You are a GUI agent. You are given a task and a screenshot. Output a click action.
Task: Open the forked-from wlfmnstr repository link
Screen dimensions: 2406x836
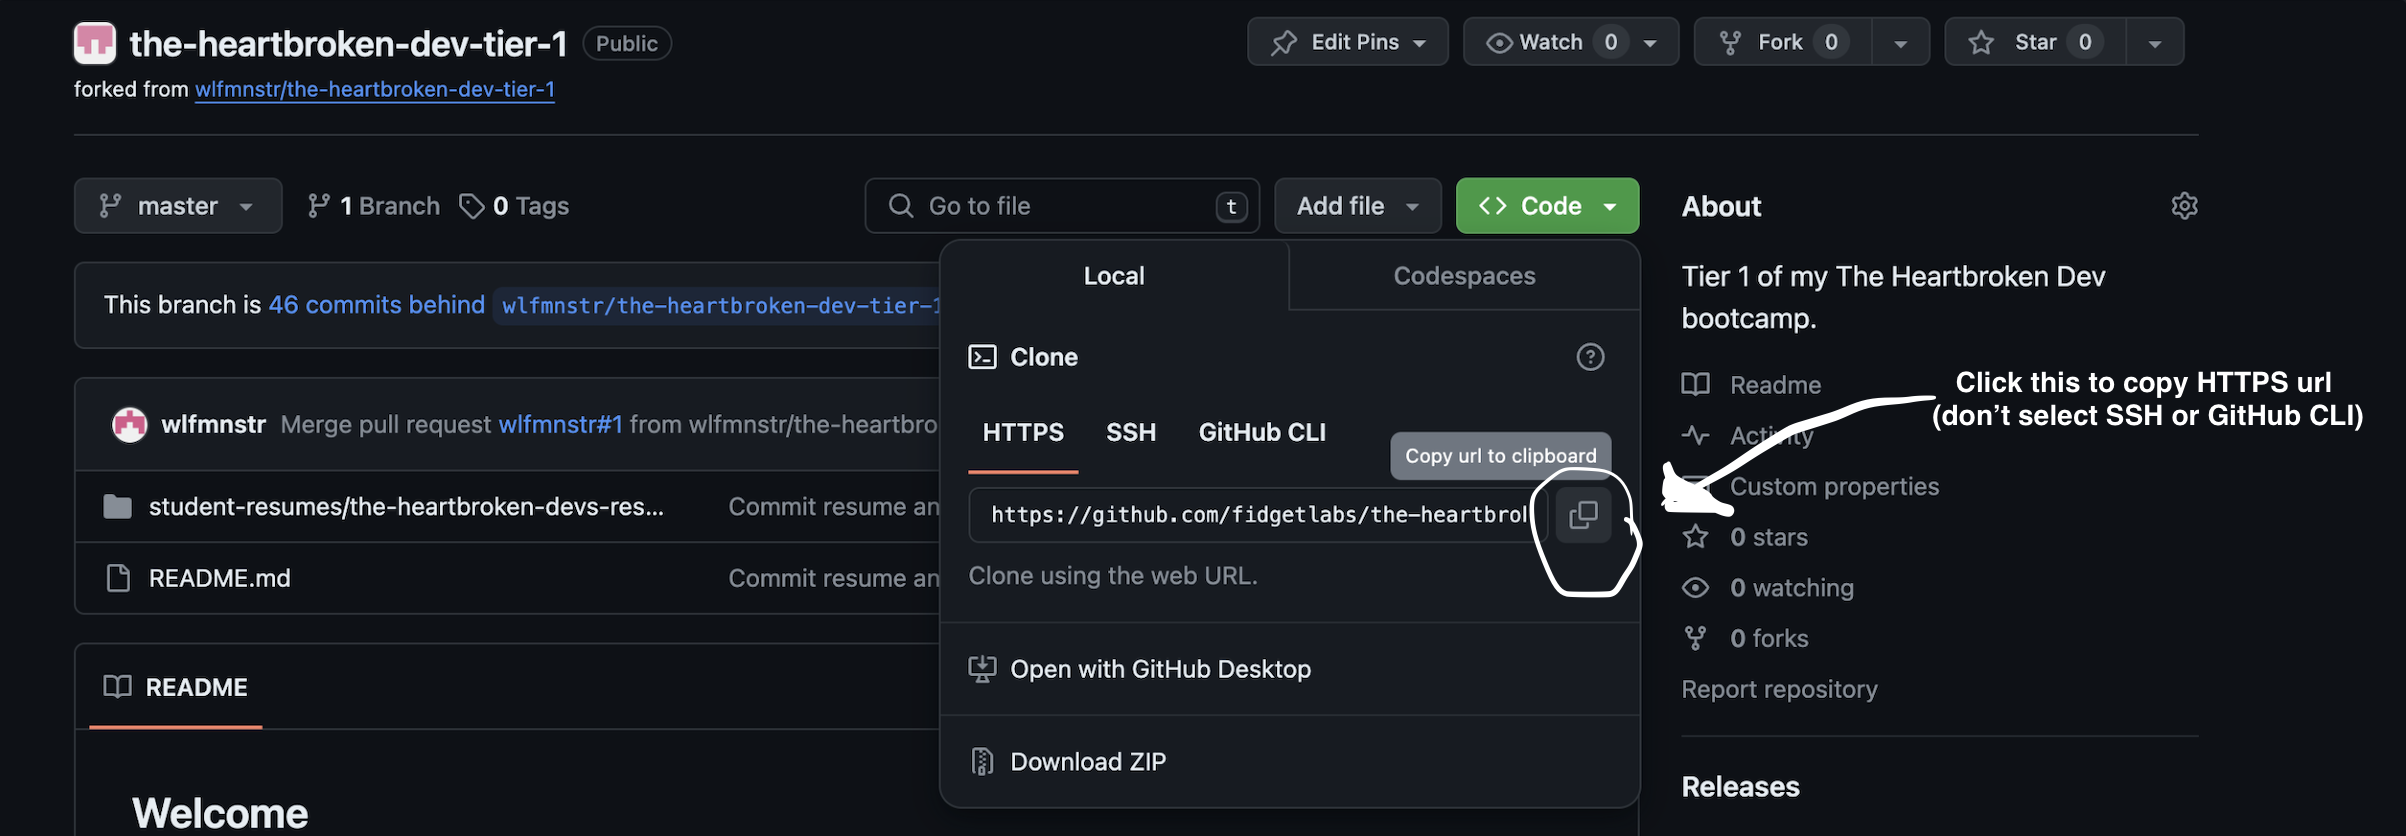pyautogui.click(x=375, y=89)
